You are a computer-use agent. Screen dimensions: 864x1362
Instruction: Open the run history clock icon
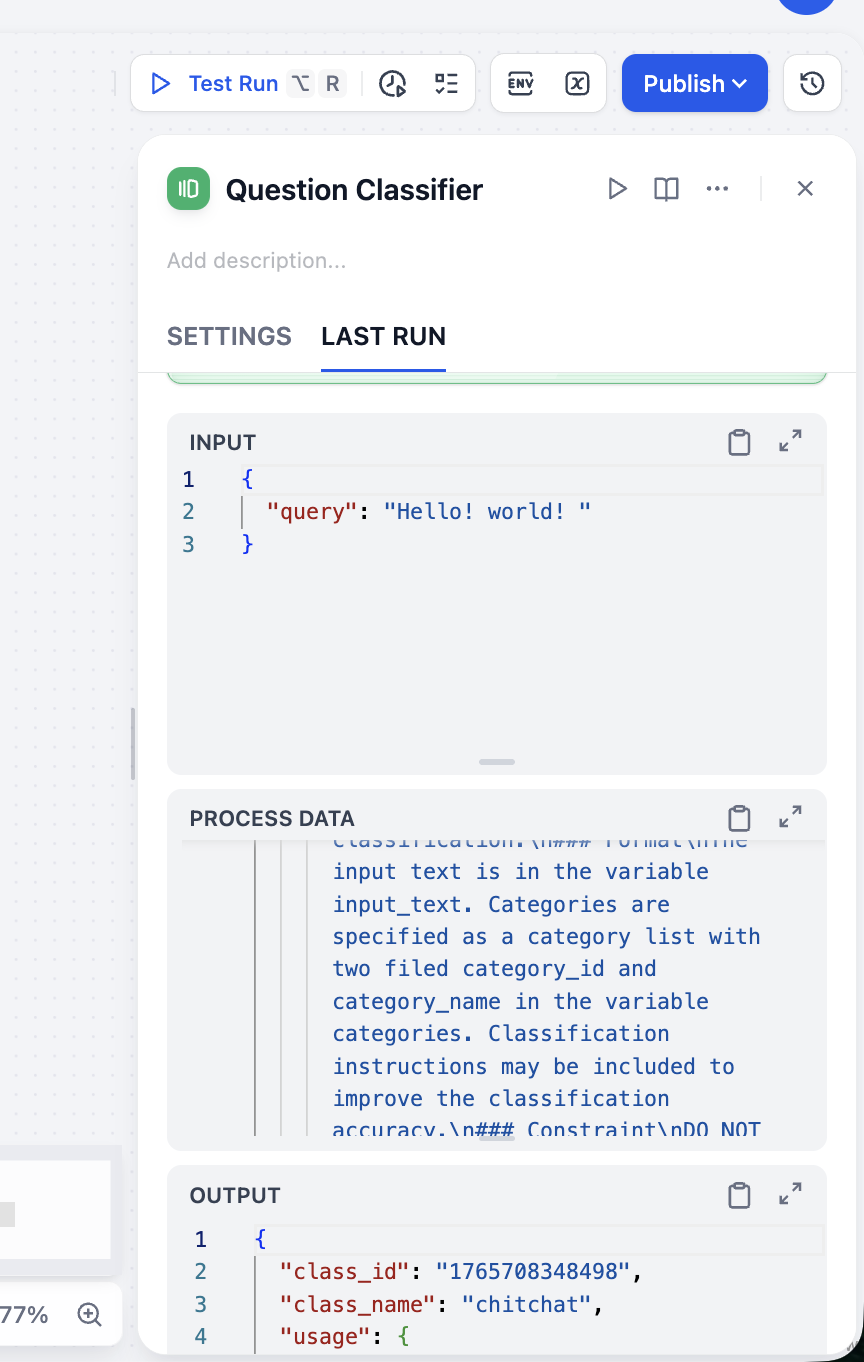click(x=393, y=83)
